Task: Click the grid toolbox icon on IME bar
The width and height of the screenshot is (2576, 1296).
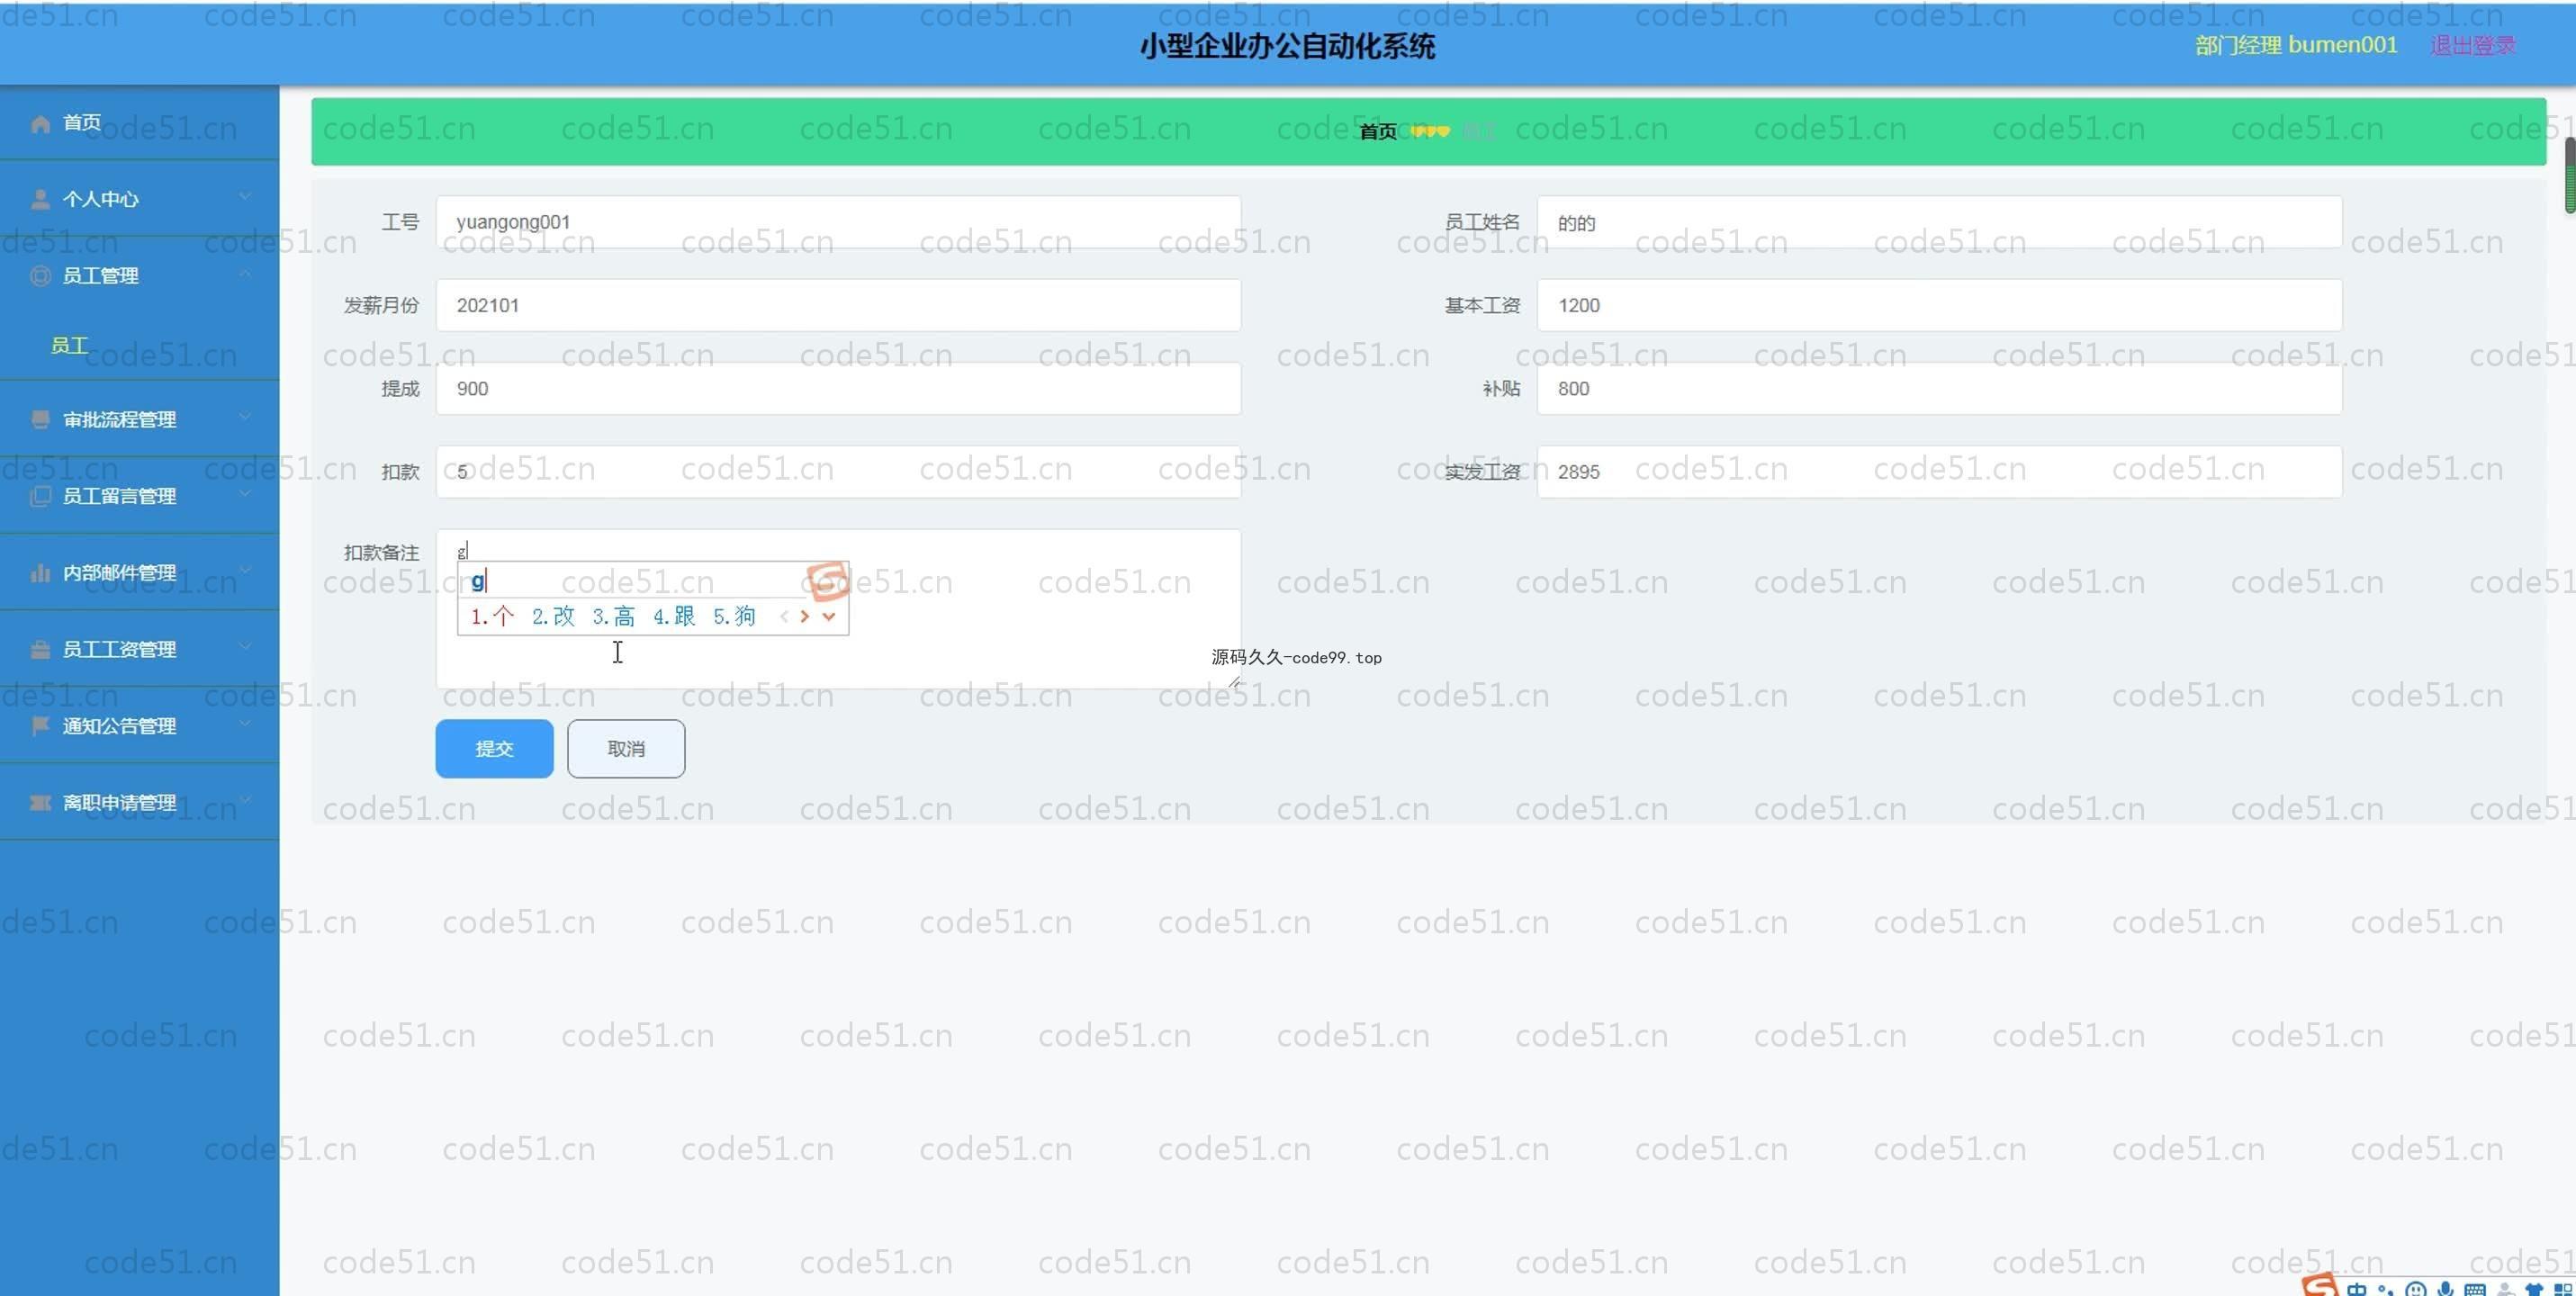Action: pos(2563,1289)
